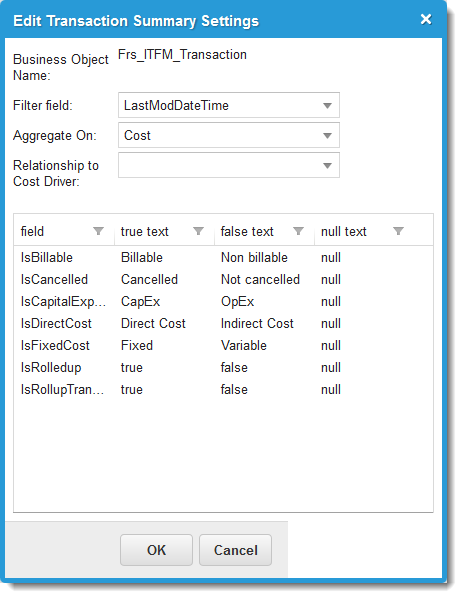Select the IsFixedCost row
Image resolution: width=462 pixels, height=598 pixels.
pos(223,346)
